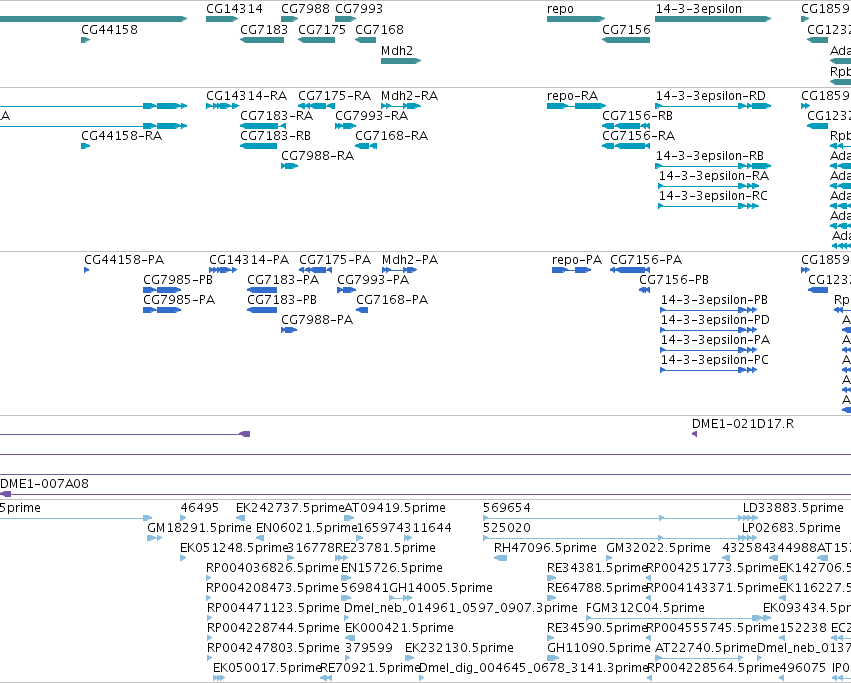Select the AT09419.5prime EST label
The width and height of the screenshot is (851, 683).
(x=395, y=508)
